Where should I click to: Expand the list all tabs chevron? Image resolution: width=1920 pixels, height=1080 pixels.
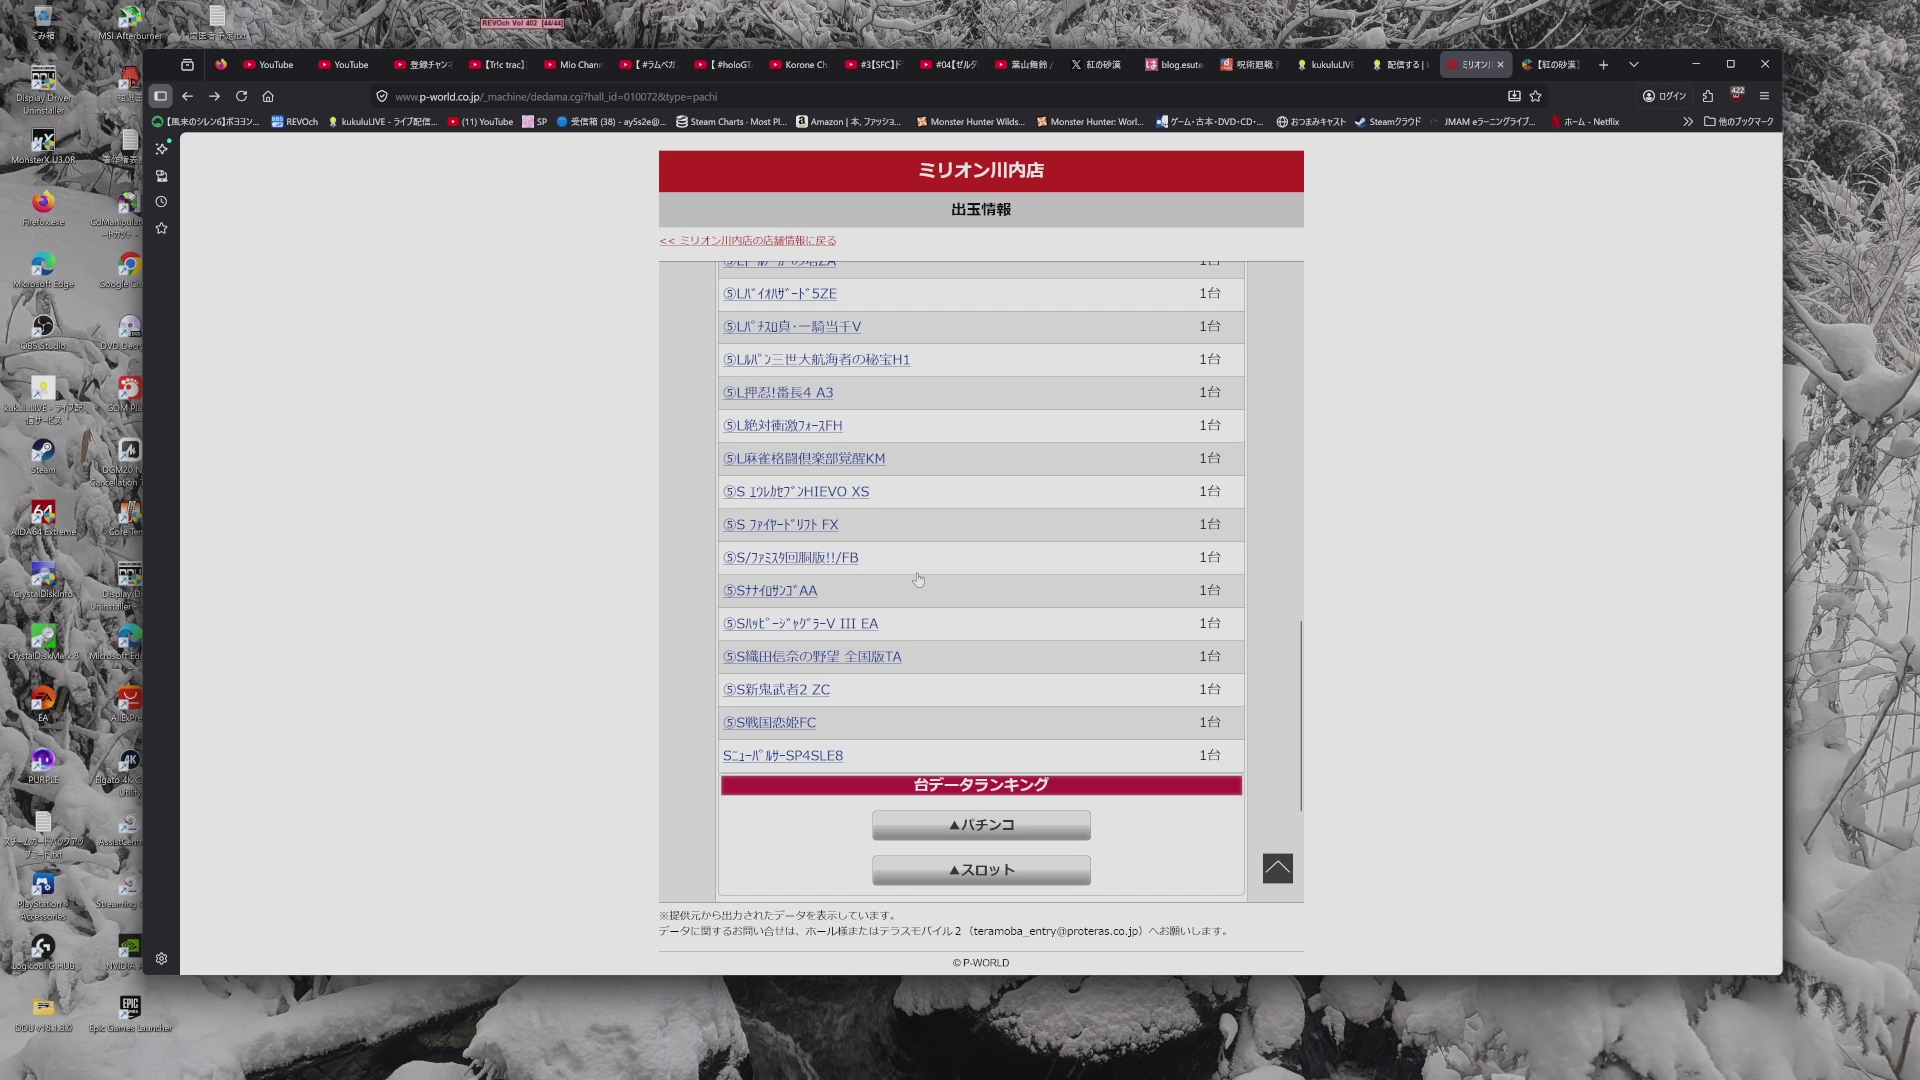tap(1634, 64)
